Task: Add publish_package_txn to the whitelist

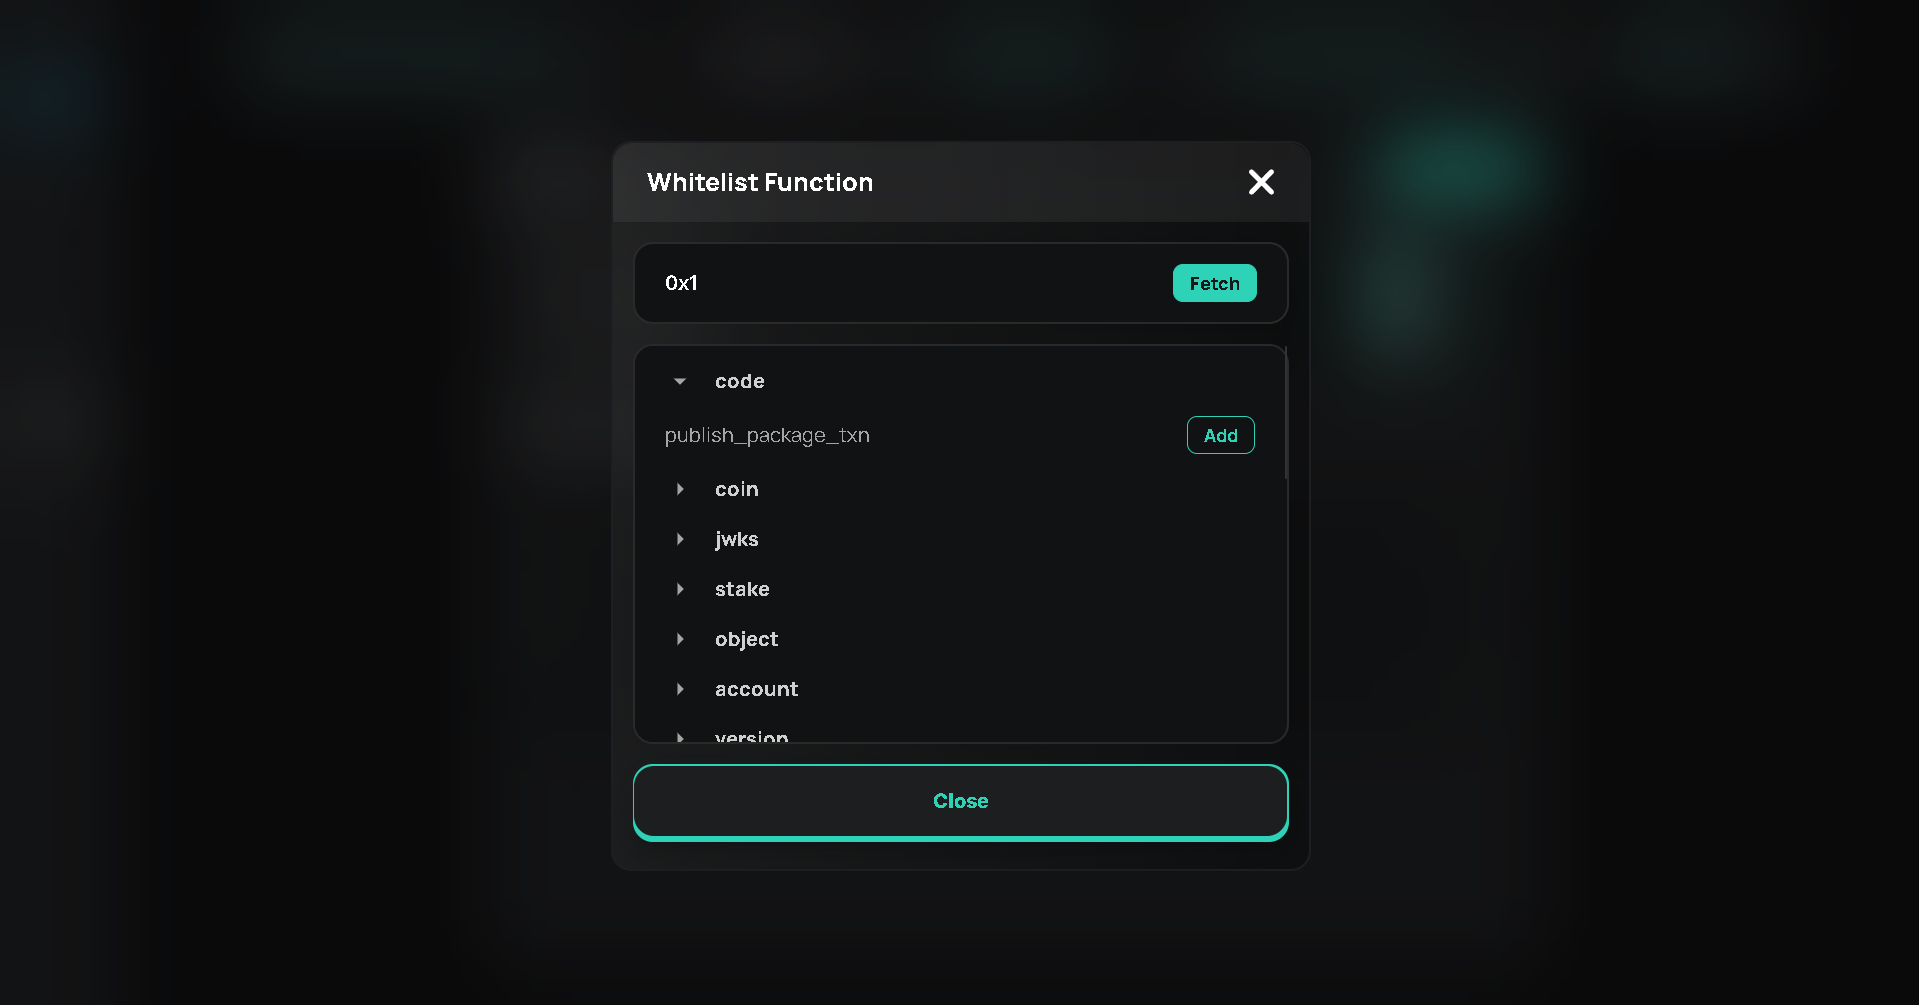Action: click(x=1220, y=435)
